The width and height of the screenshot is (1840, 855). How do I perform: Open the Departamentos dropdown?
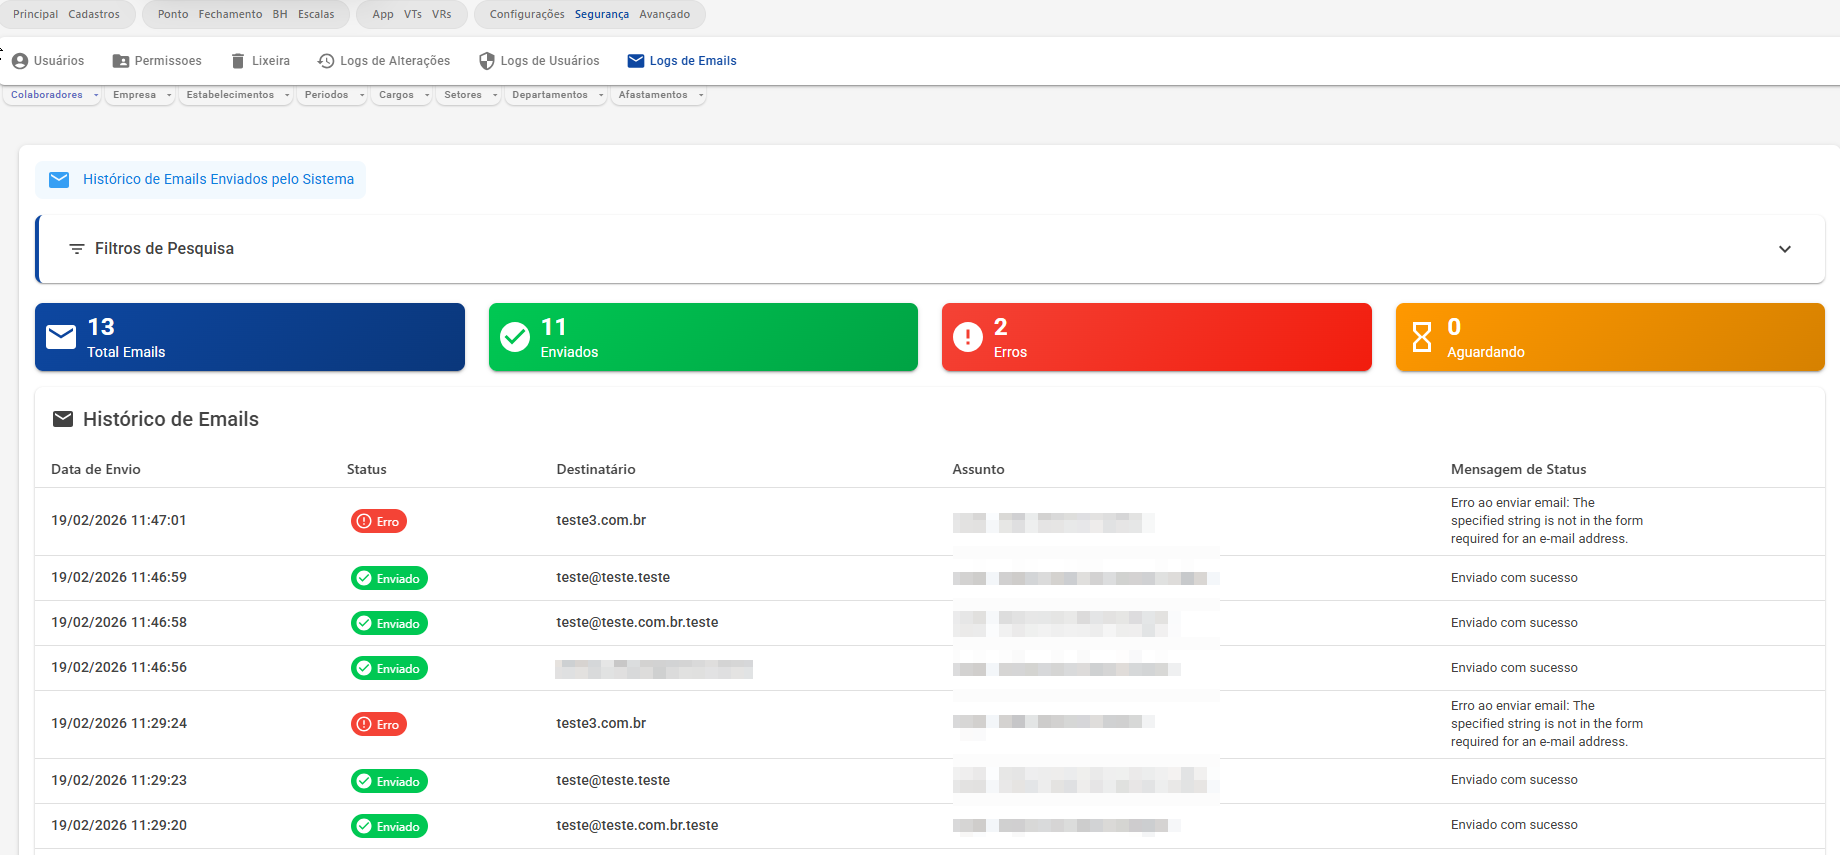coord(556,95)
